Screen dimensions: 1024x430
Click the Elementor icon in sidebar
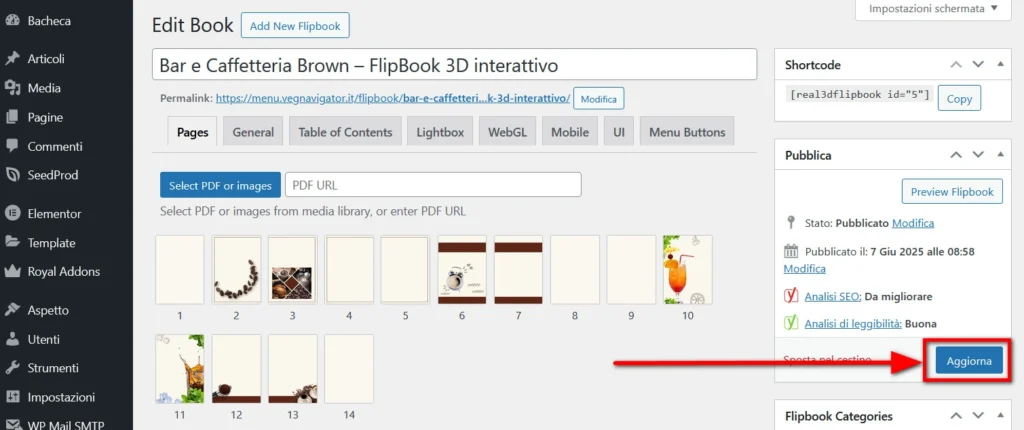12,213
